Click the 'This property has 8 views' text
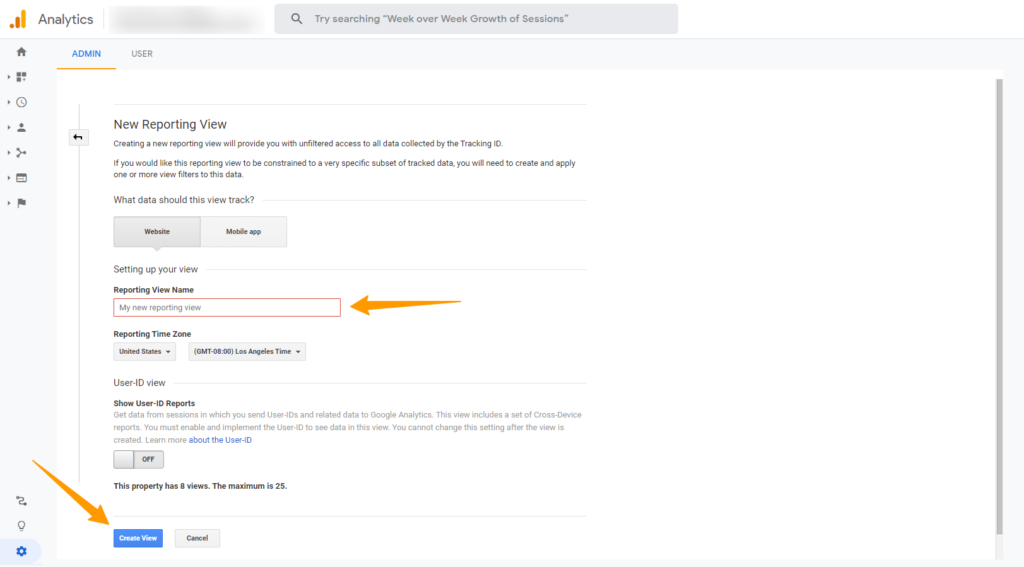1024x567 pixels. [x=200, y=486]
